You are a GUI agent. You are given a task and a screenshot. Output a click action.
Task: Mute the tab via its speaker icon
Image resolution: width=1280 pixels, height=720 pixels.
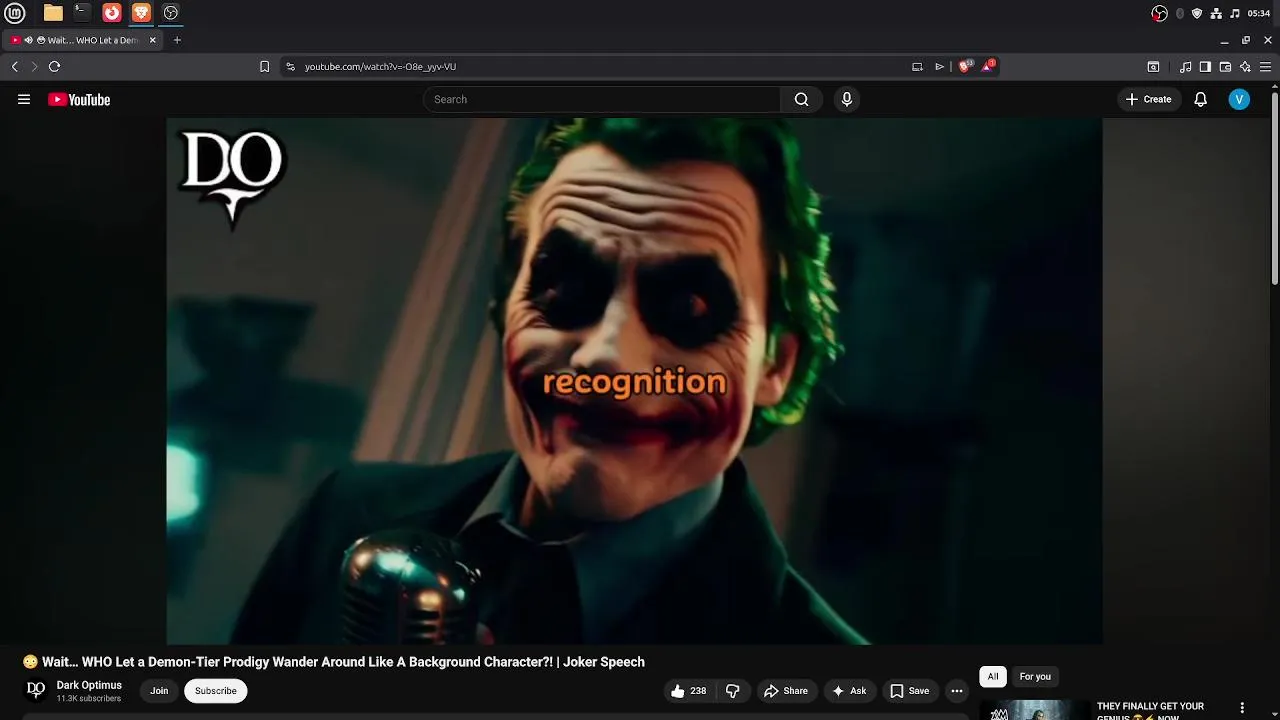point(29,40)
